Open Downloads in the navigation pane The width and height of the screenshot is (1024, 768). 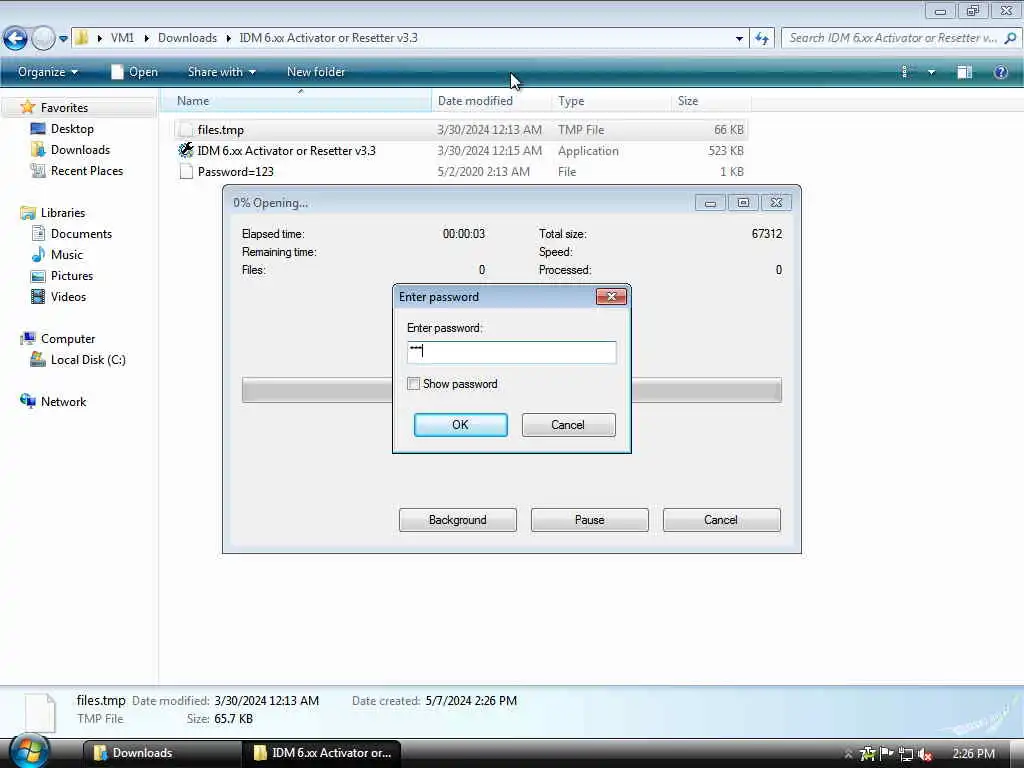(x=80, y=150)
